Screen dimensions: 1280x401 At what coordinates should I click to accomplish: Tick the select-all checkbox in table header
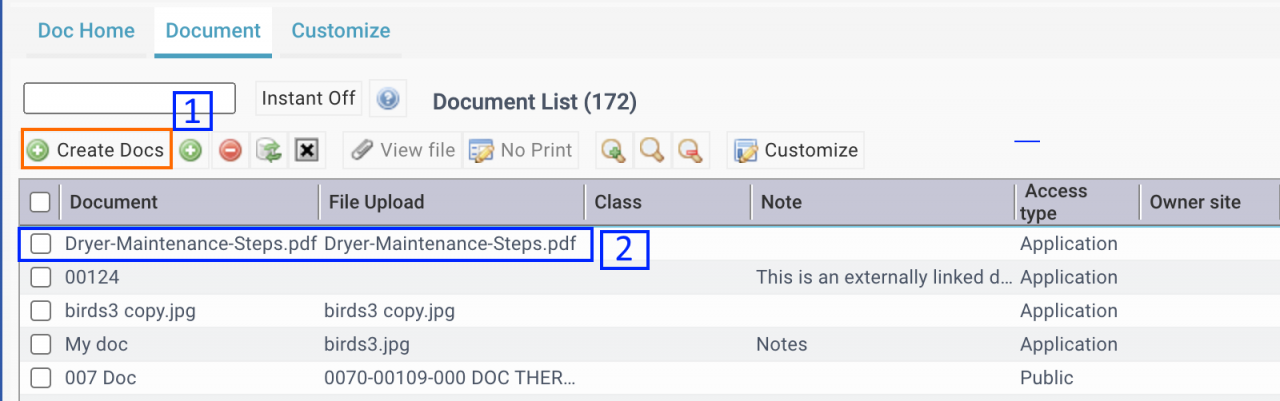pyautogui.click(x=40, y=202)
